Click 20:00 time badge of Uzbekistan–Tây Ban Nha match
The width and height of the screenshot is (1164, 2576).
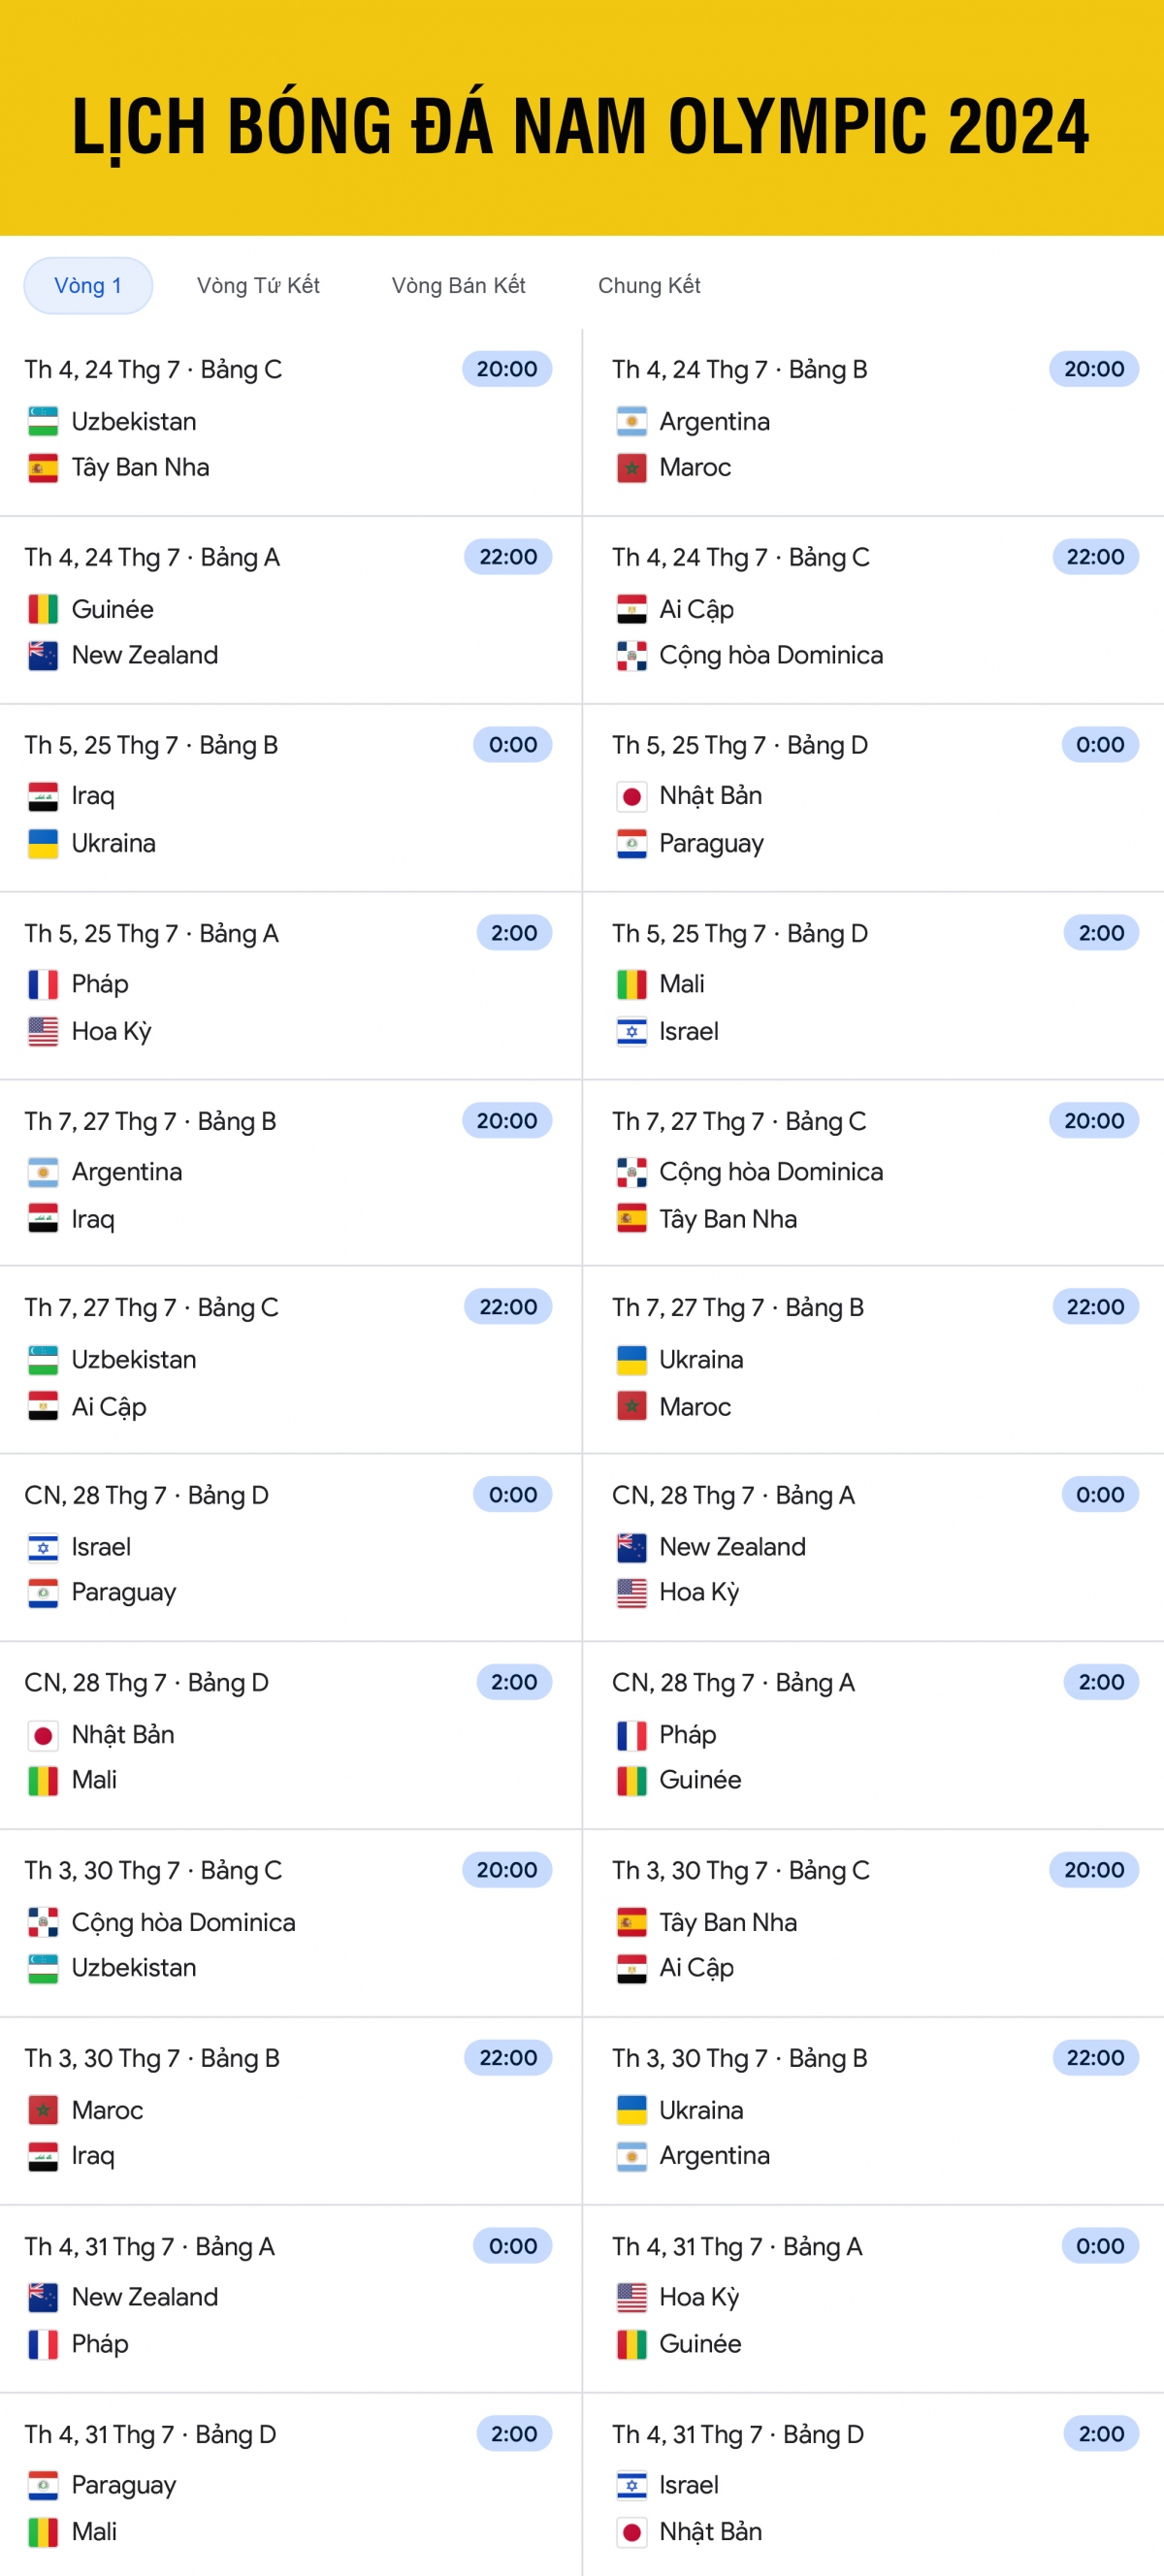[x=507, y=369]
